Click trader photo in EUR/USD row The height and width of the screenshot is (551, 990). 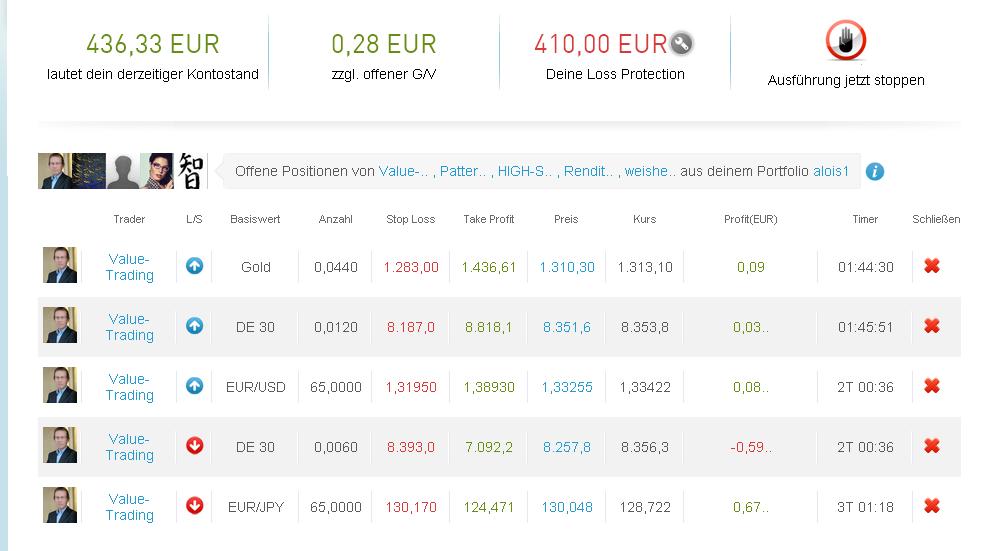60,386
